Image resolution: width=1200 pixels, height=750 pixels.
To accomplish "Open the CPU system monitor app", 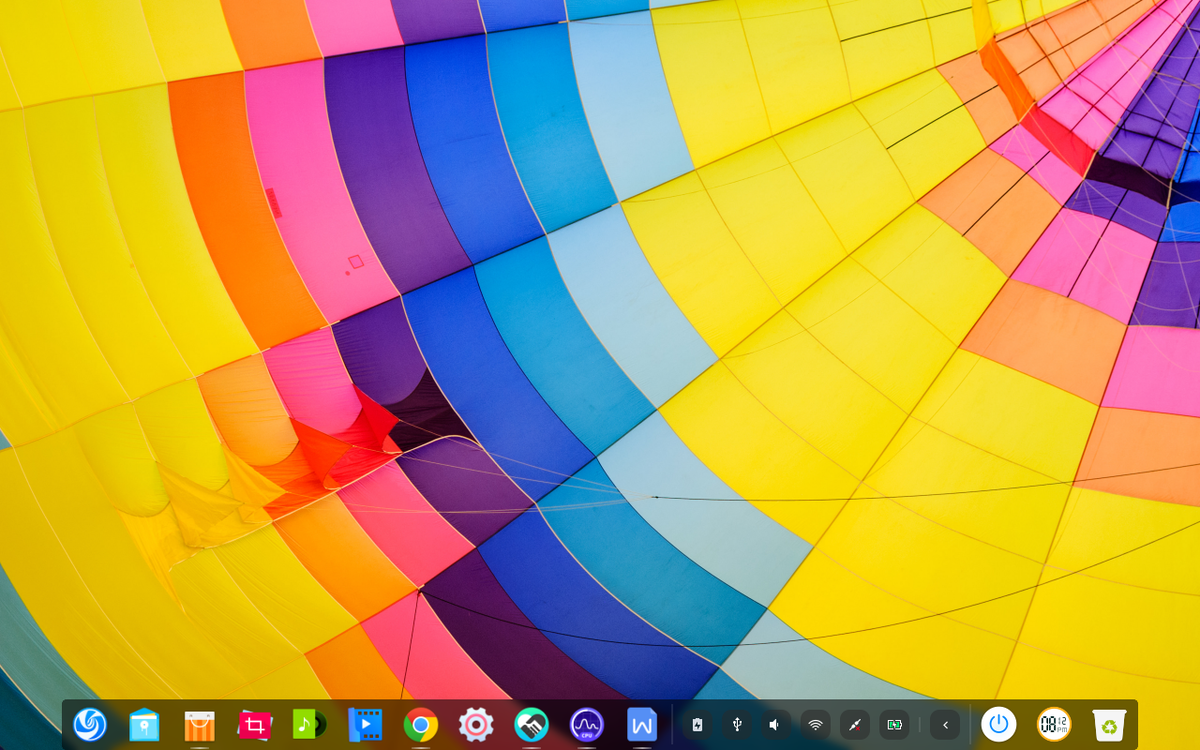I will (586, 724).
